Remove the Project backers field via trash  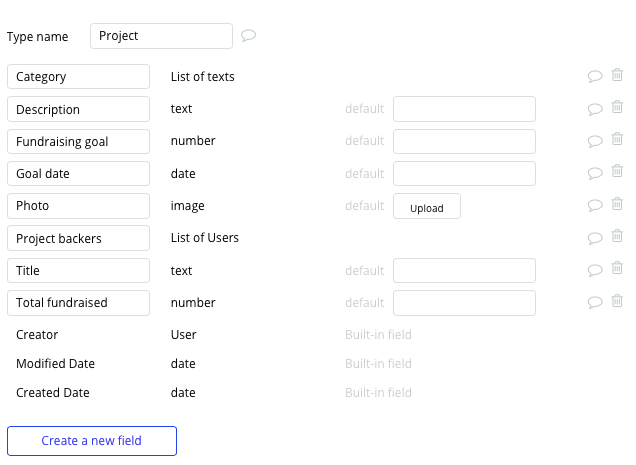click(x=617, y=236)
